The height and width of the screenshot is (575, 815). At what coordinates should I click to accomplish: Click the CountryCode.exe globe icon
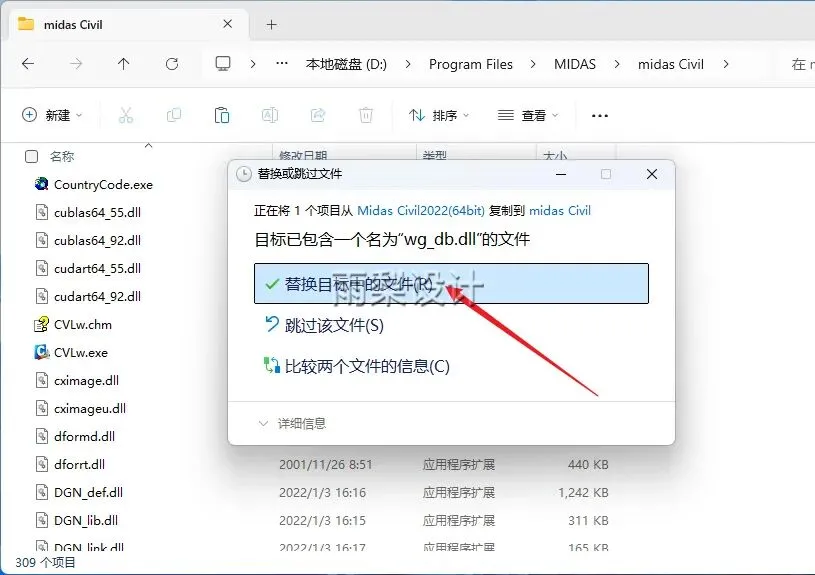tap(42, 184)
